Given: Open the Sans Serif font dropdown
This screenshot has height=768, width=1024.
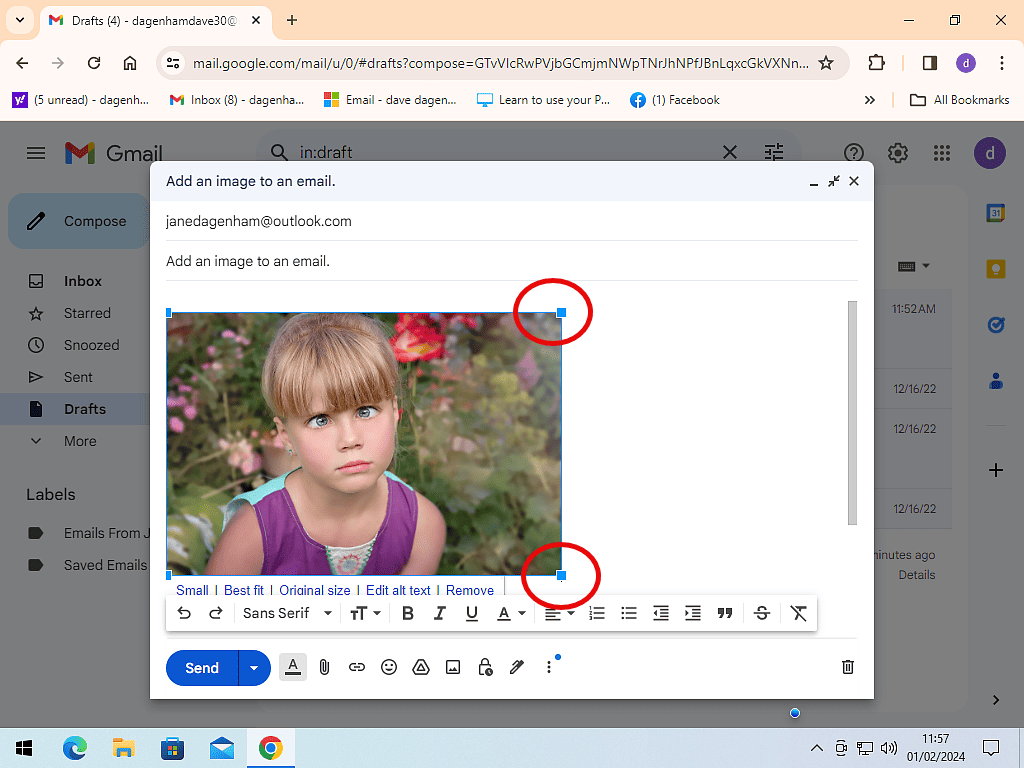Looking at the screenshot, I should point(287,613).
